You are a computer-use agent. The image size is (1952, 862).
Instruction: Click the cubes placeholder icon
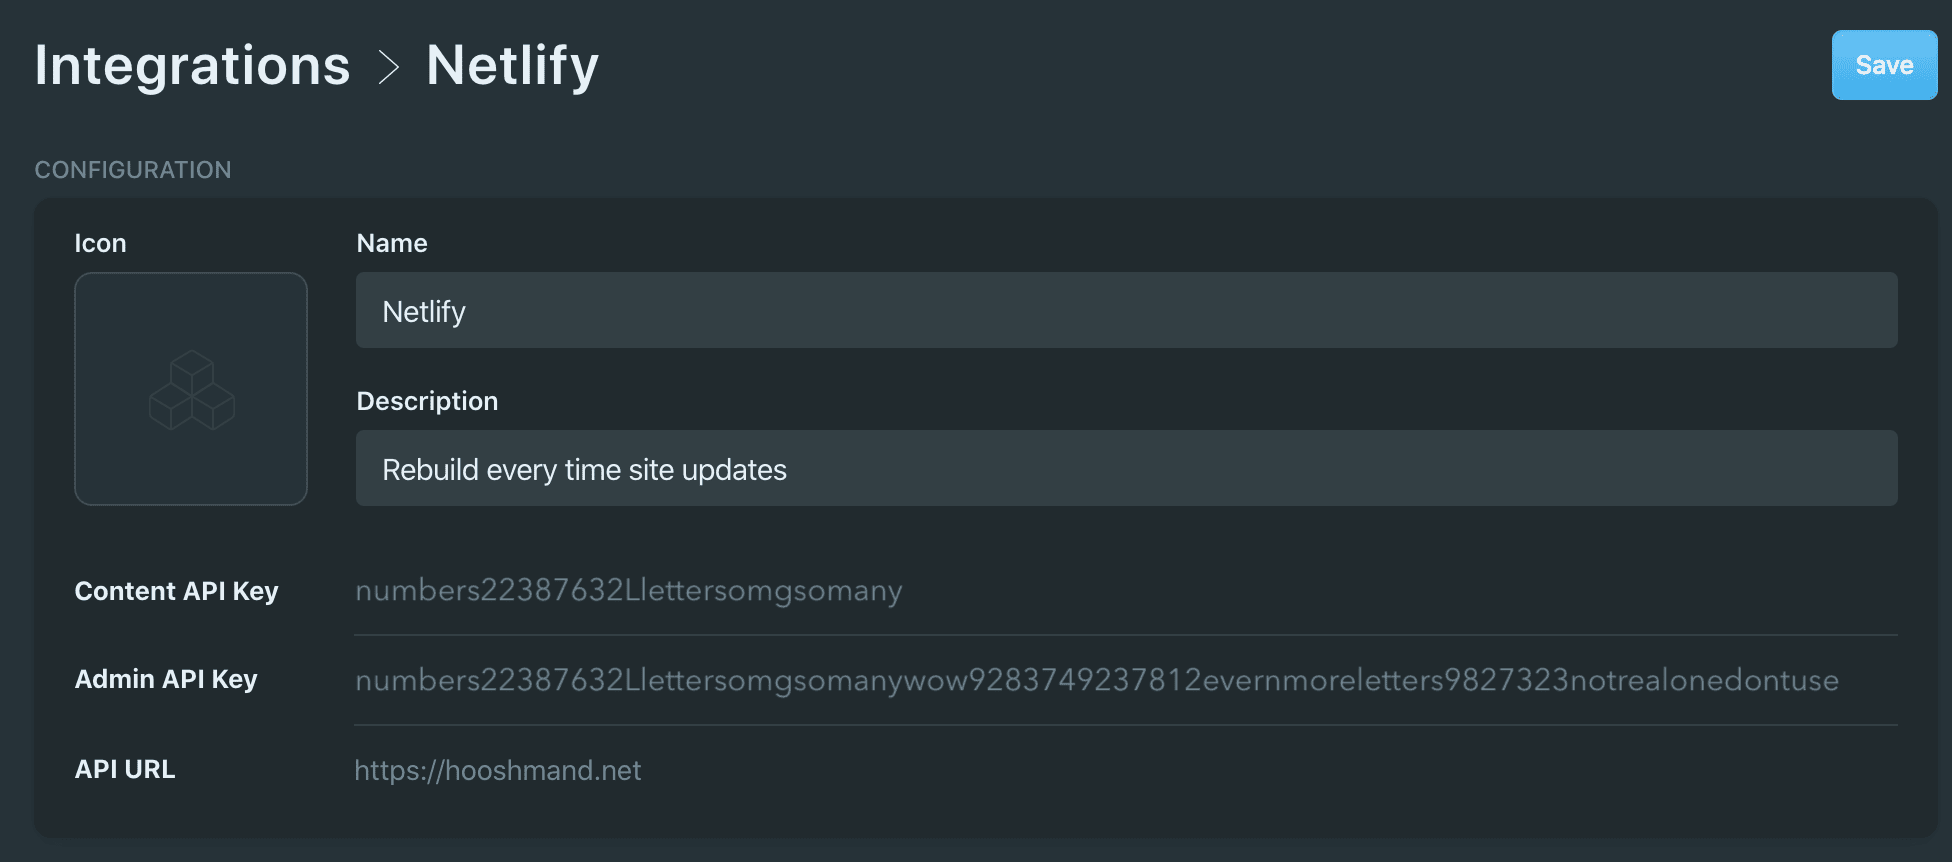pyautogui.click(x=191, y=390)
